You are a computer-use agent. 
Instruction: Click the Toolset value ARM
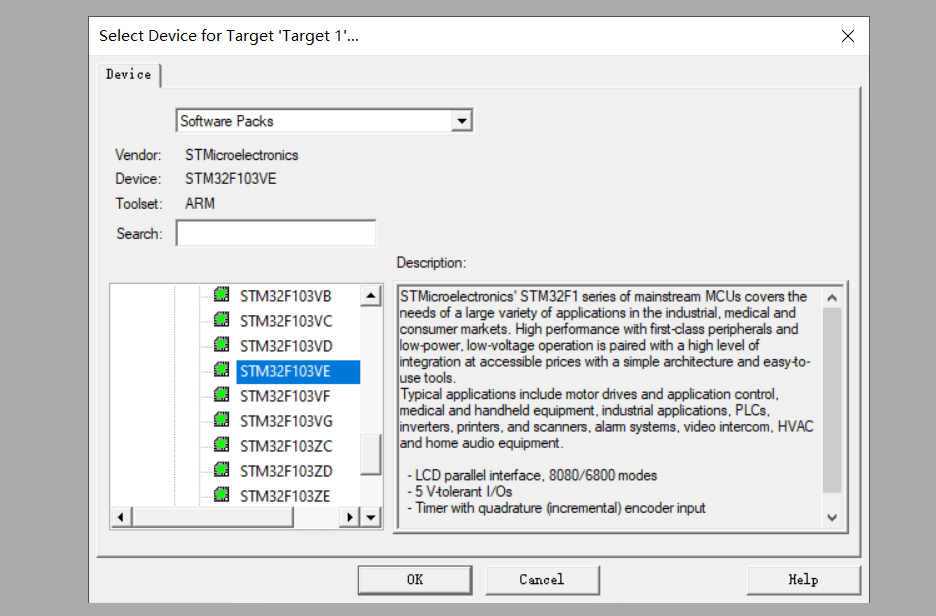click(200, 204)
